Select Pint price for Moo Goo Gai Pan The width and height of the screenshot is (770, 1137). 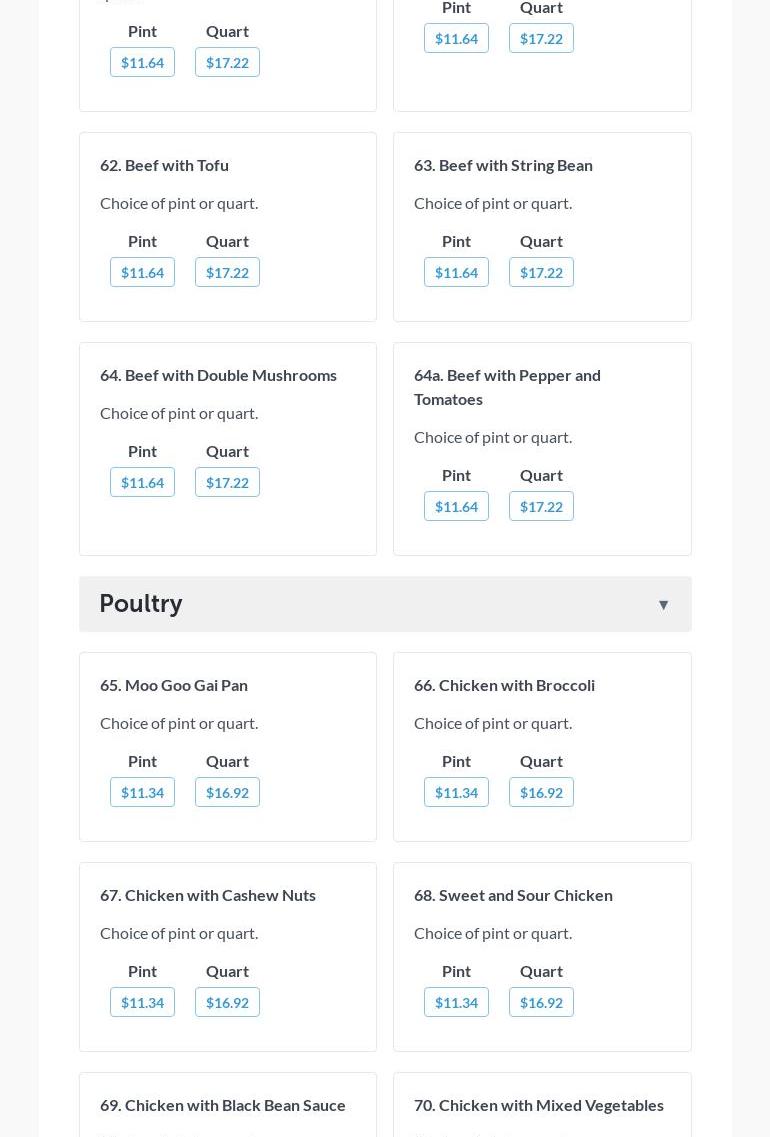(142, 792)
